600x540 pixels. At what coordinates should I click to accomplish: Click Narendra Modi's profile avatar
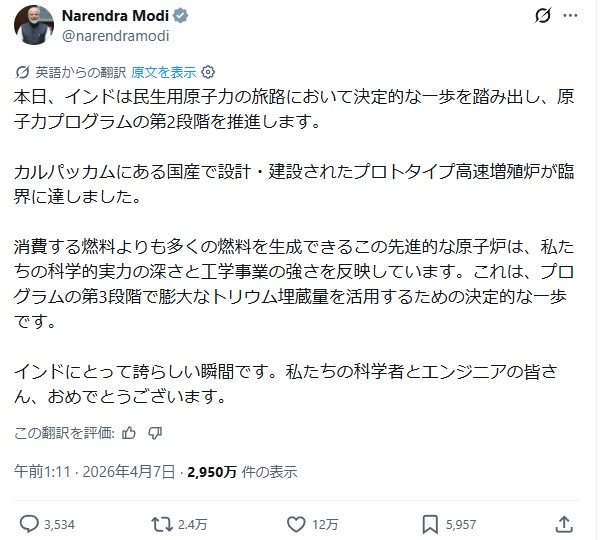[34, 26]
